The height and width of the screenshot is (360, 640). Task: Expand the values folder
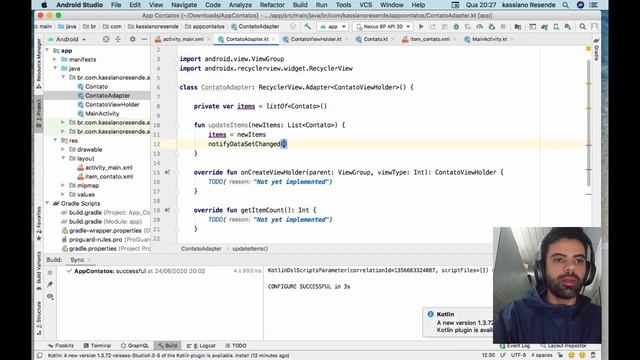63,194
